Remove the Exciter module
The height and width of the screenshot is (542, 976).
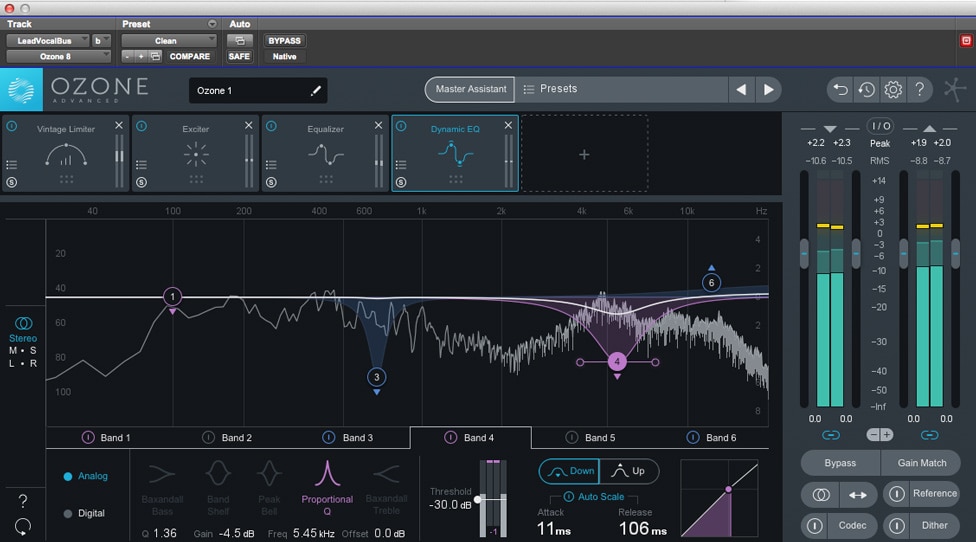click(x=248, y=125)
